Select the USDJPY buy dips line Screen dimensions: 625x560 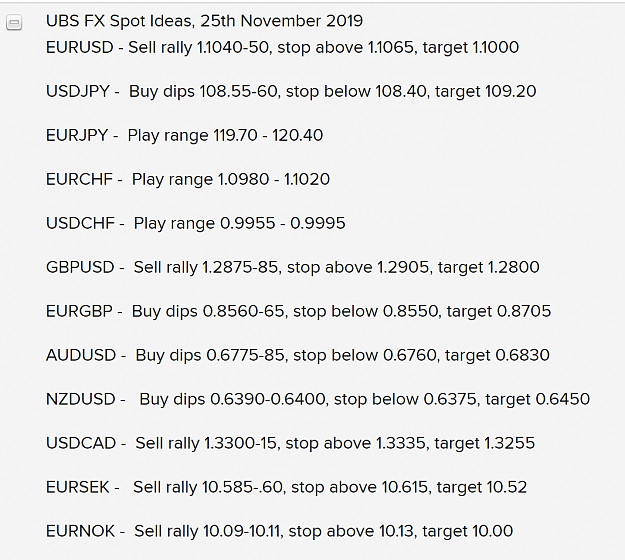point(291,92)
